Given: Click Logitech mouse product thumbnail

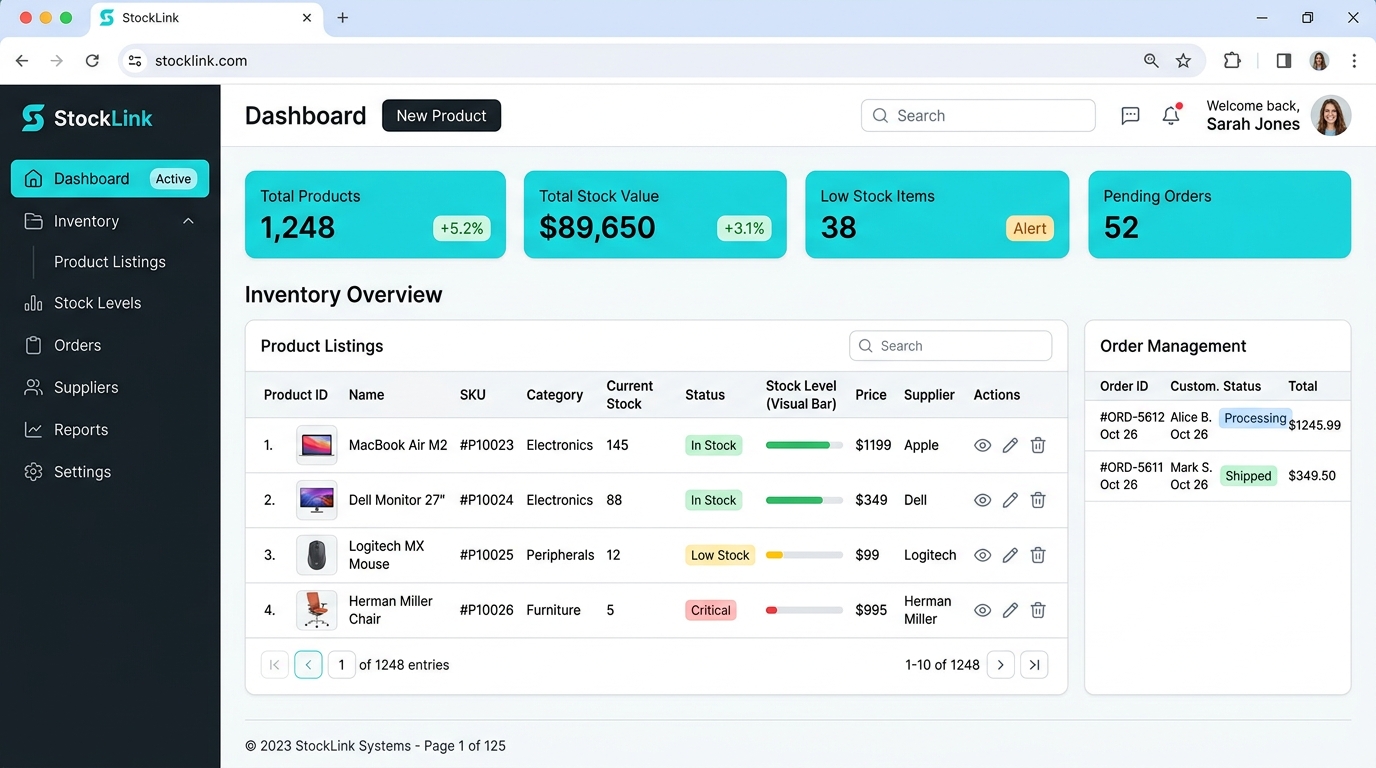Looking at the screenshot, I should click(x=316, y=555).
